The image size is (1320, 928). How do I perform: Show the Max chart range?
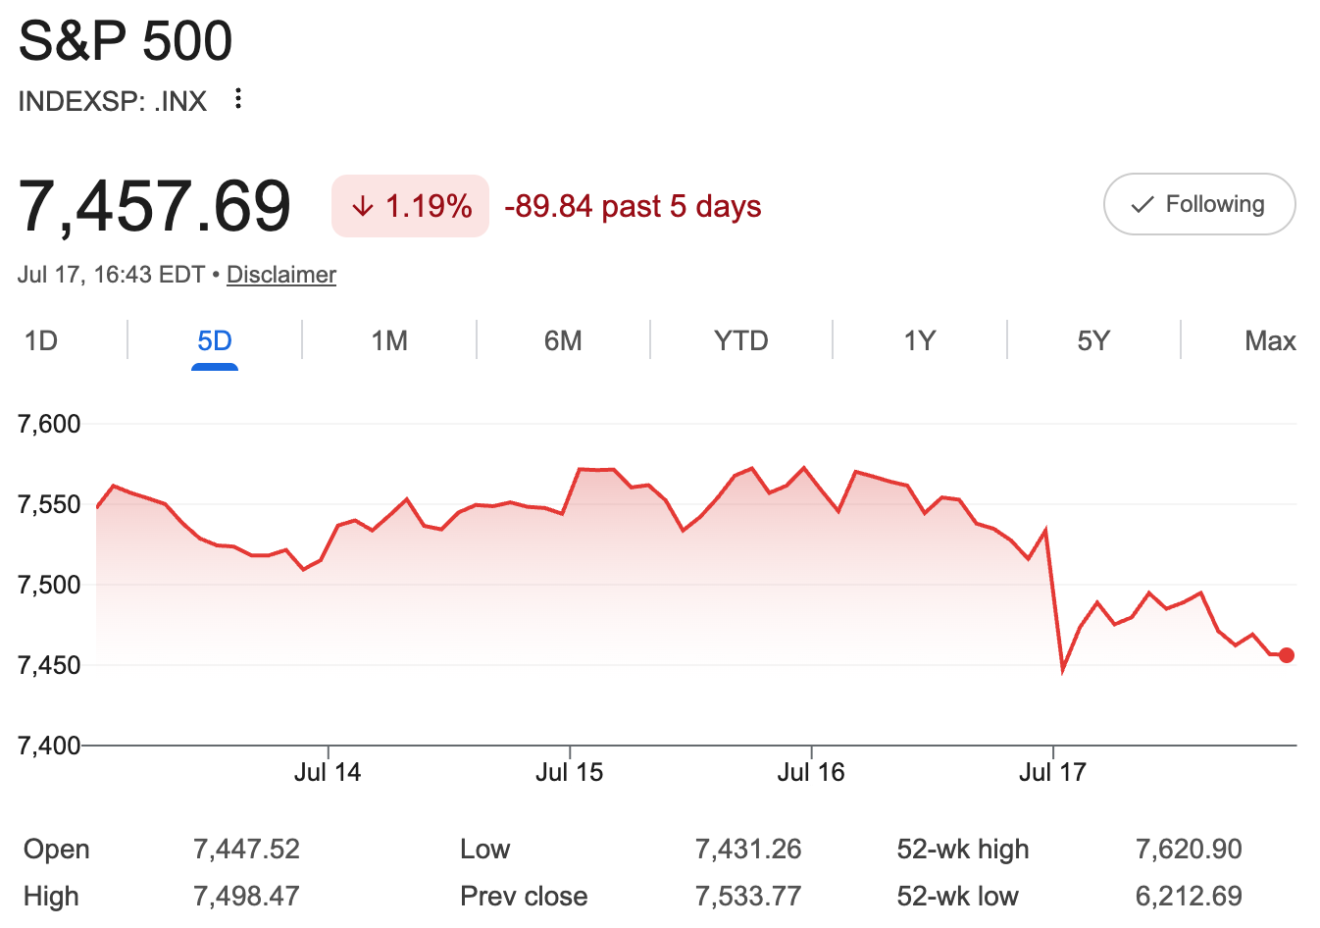1270,341
